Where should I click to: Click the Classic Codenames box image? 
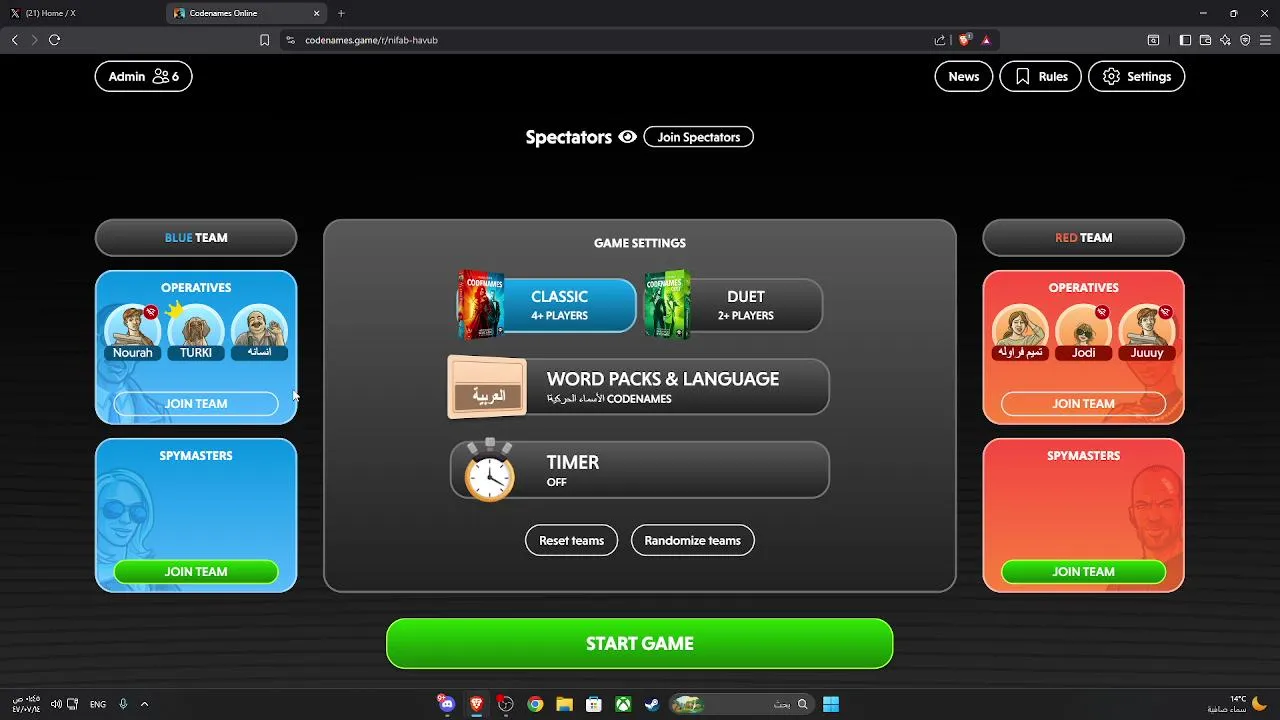point(480,305)
